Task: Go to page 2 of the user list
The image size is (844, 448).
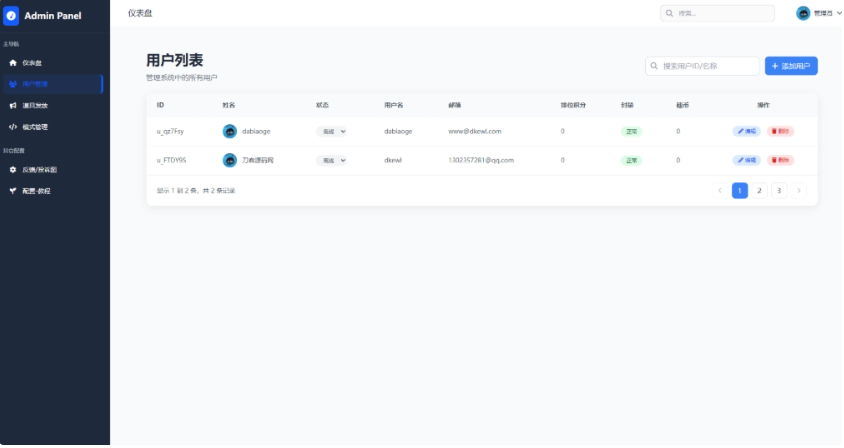Action: tap(759, 190)
